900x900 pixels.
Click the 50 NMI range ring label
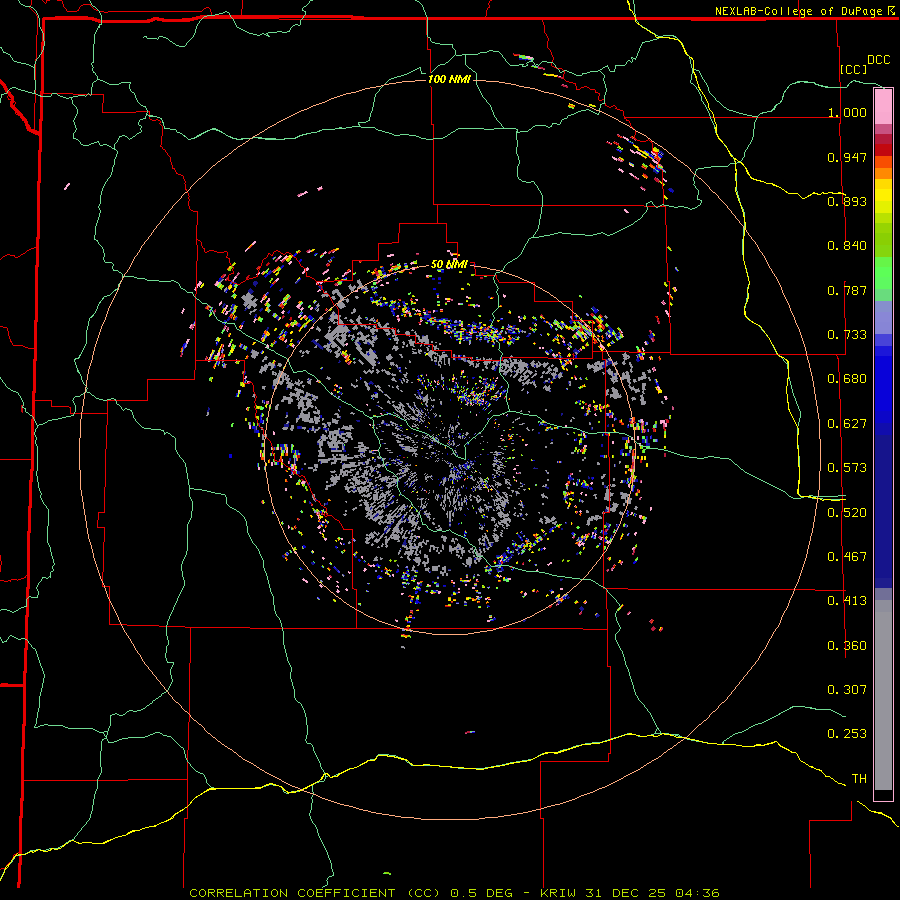pos(449,264)
